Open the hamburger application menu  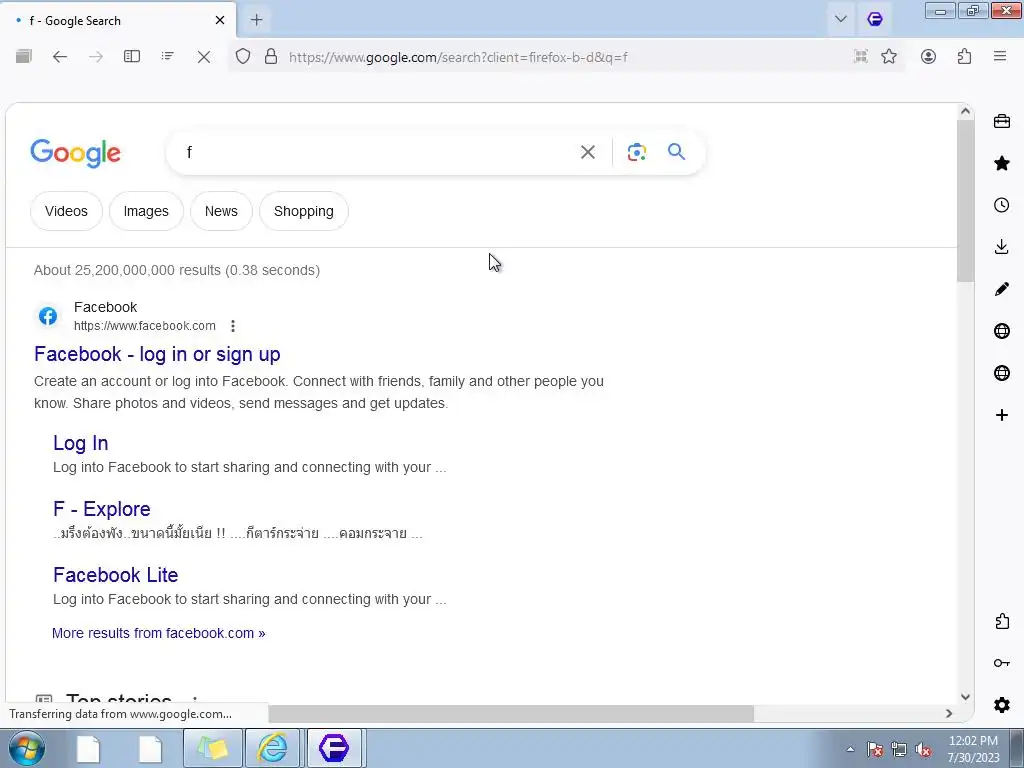(x=1000, y=57)
